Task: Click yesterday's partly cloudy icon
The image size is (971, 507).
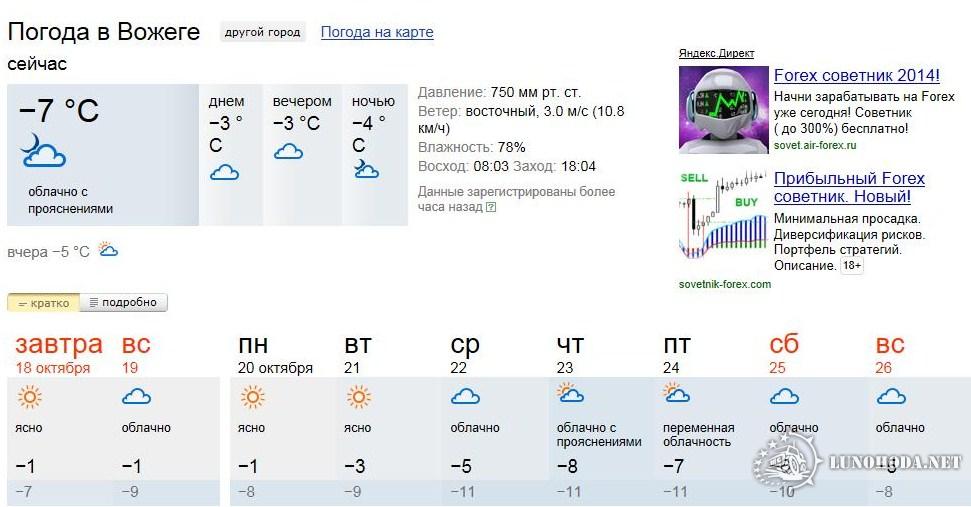Action: pyautogui.click(x=108, y=250)
